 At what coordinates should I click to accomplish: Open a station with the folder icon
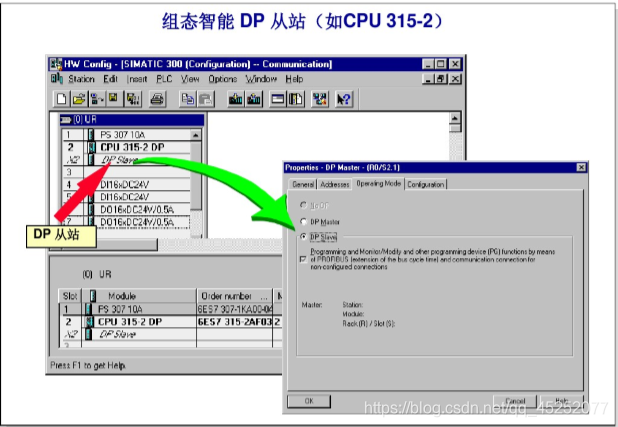[x=79, y=99]
